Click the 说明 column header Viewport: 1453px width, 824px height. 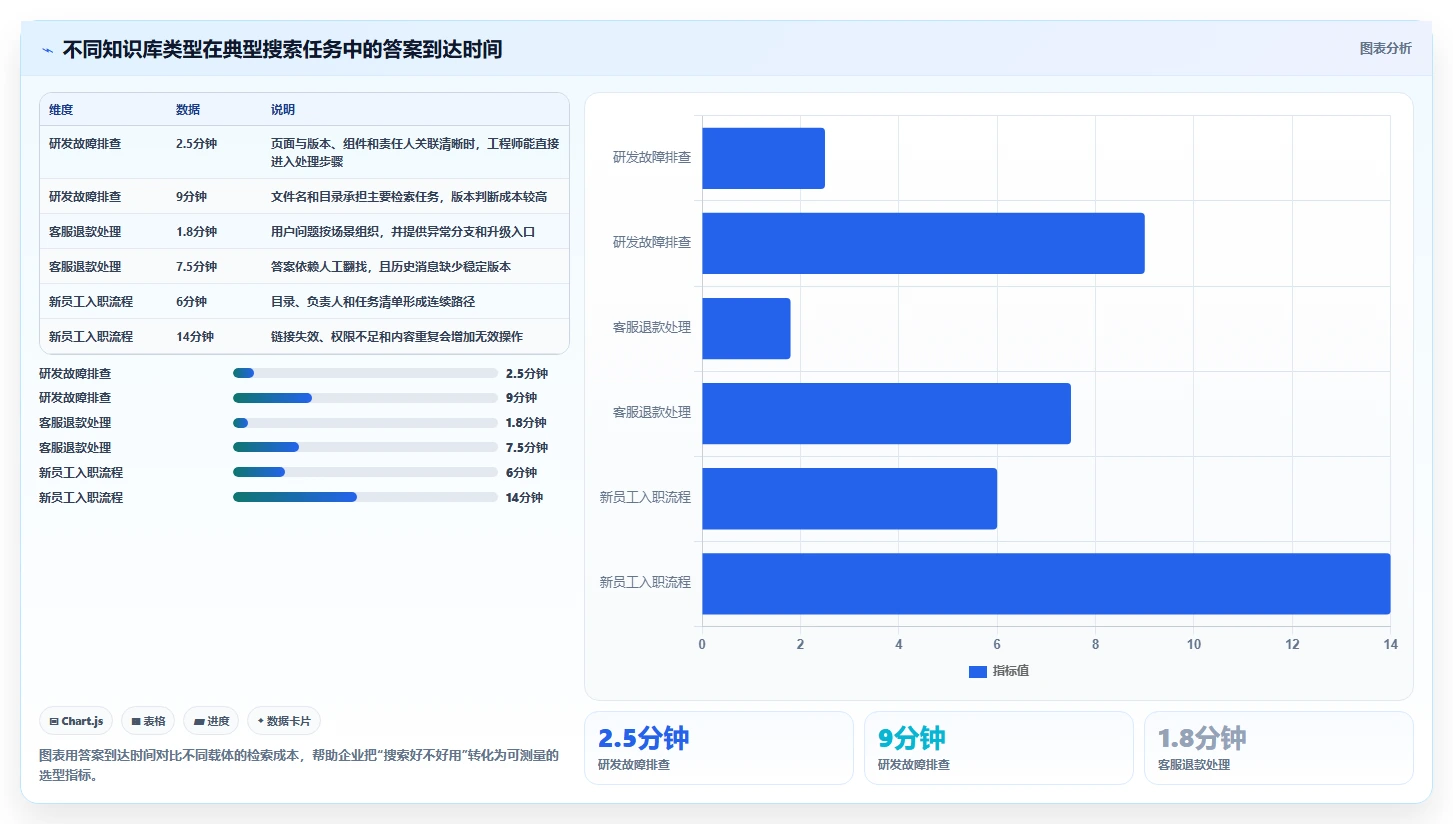click(x=283, y=110)
